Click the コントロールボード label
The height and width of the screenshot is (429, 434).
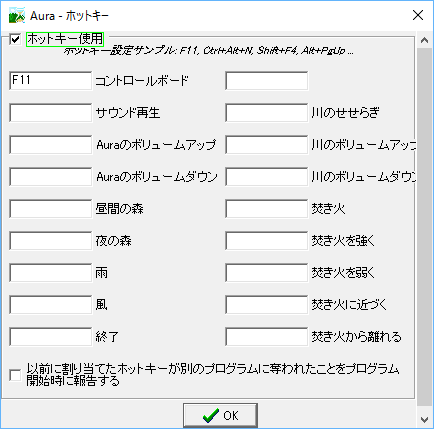coord(142,81)
